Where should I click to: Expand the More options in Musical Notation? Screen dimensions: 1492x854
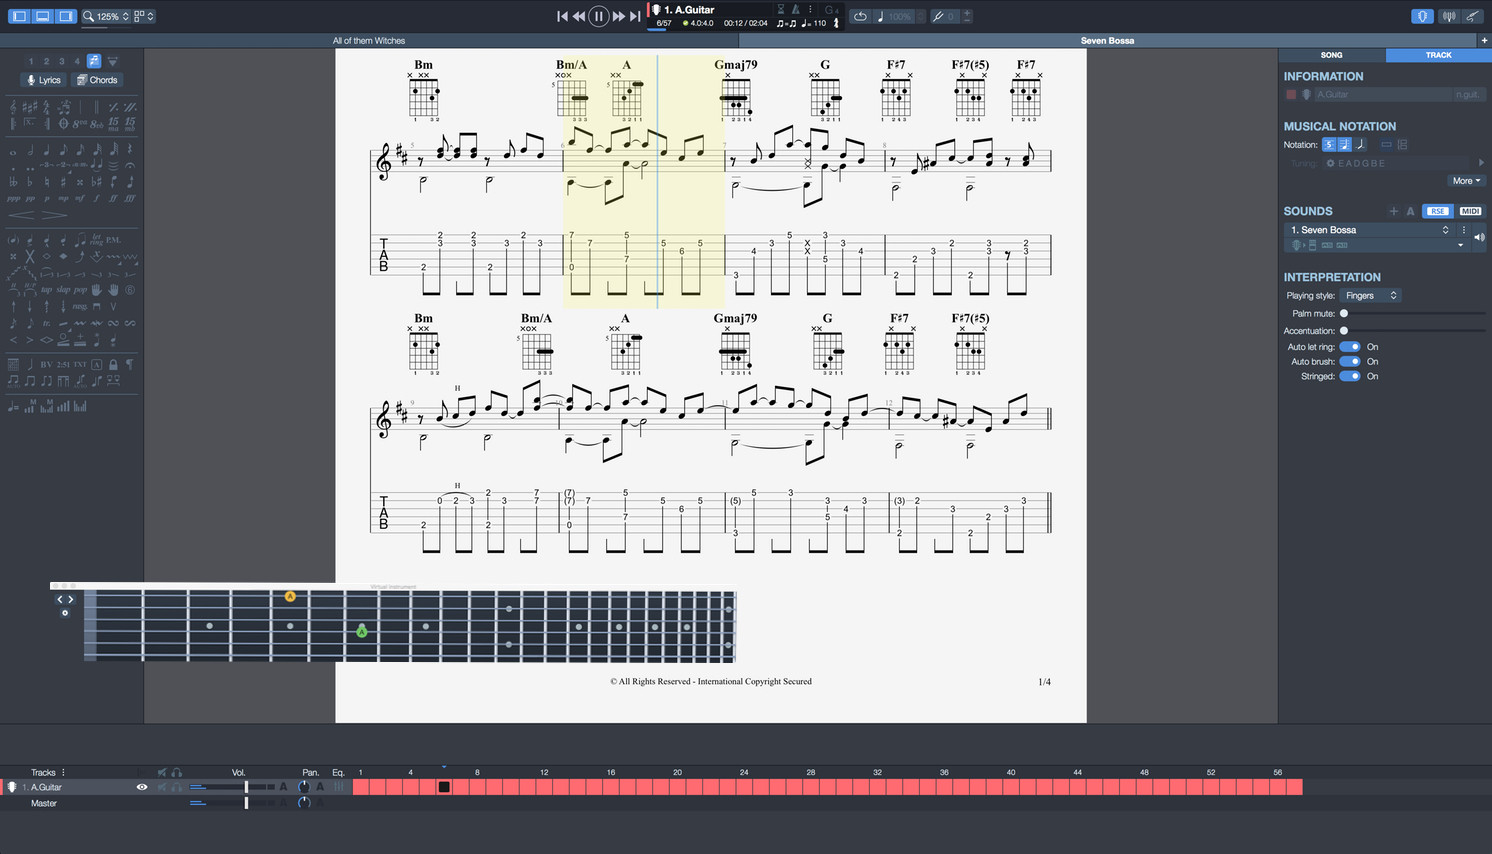point(1466,180)
